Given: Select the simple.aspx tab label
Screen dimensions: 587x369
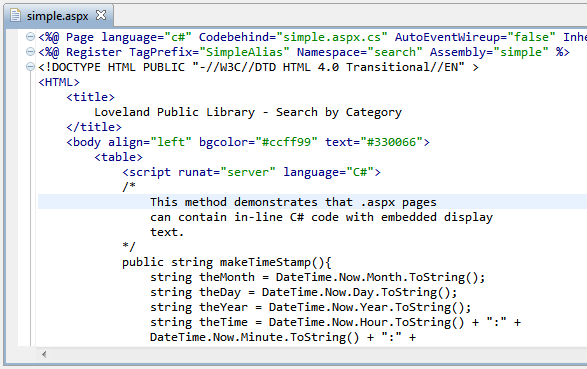Looking at the screenshot, I should click(x=57, y=16).
